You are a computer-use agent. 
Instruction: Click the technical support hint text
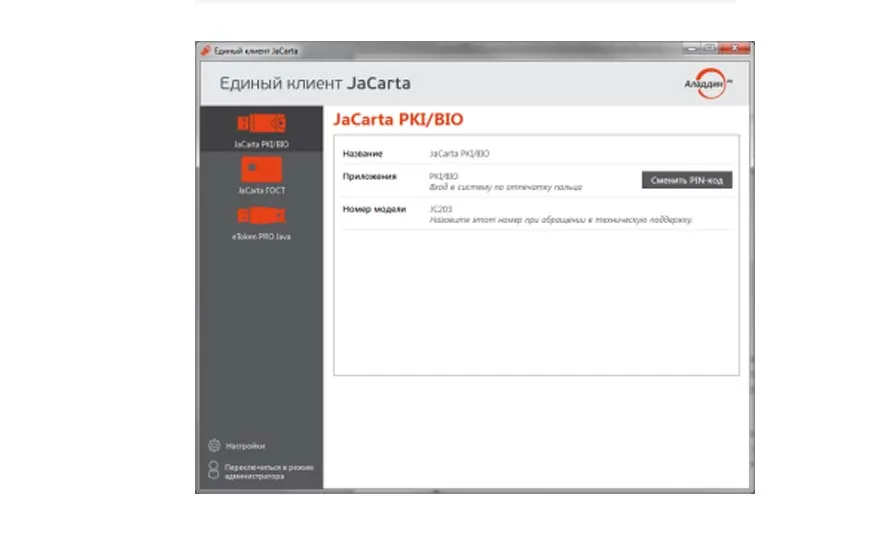pyautogui.click(x=561, y=220)
